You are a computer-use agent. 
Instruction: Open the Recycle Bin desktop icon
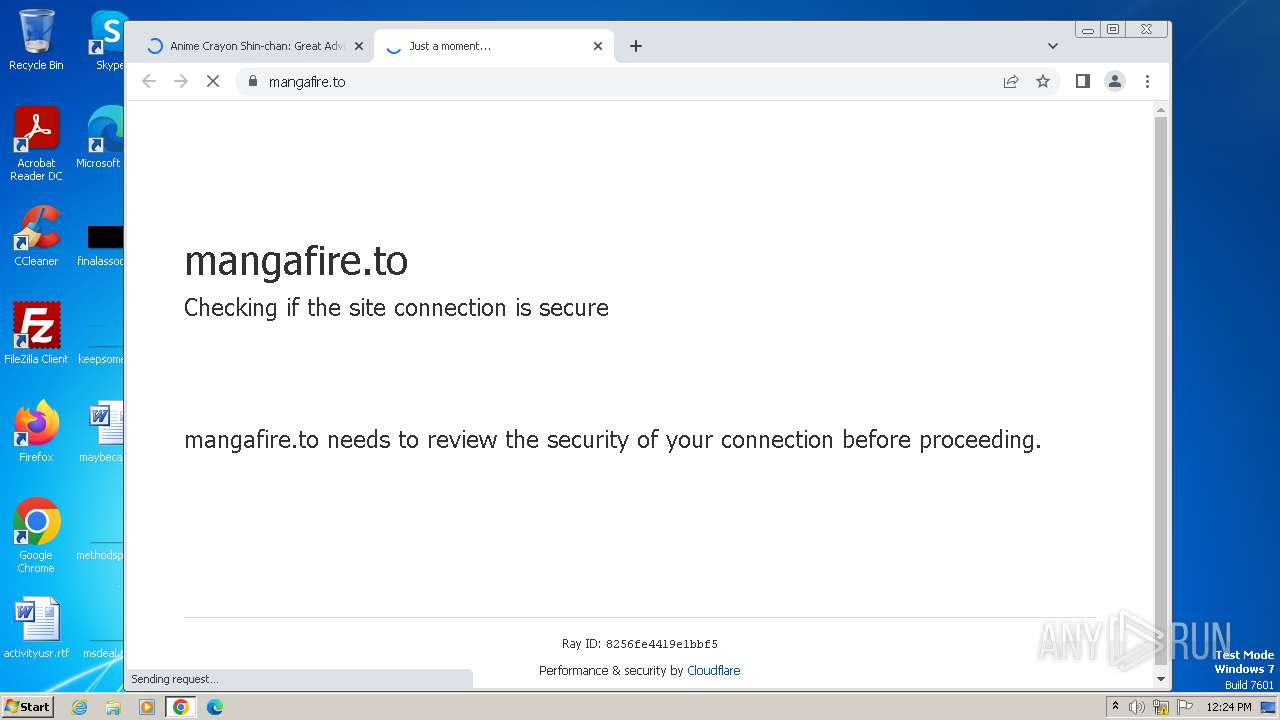[x=36, y=40]
